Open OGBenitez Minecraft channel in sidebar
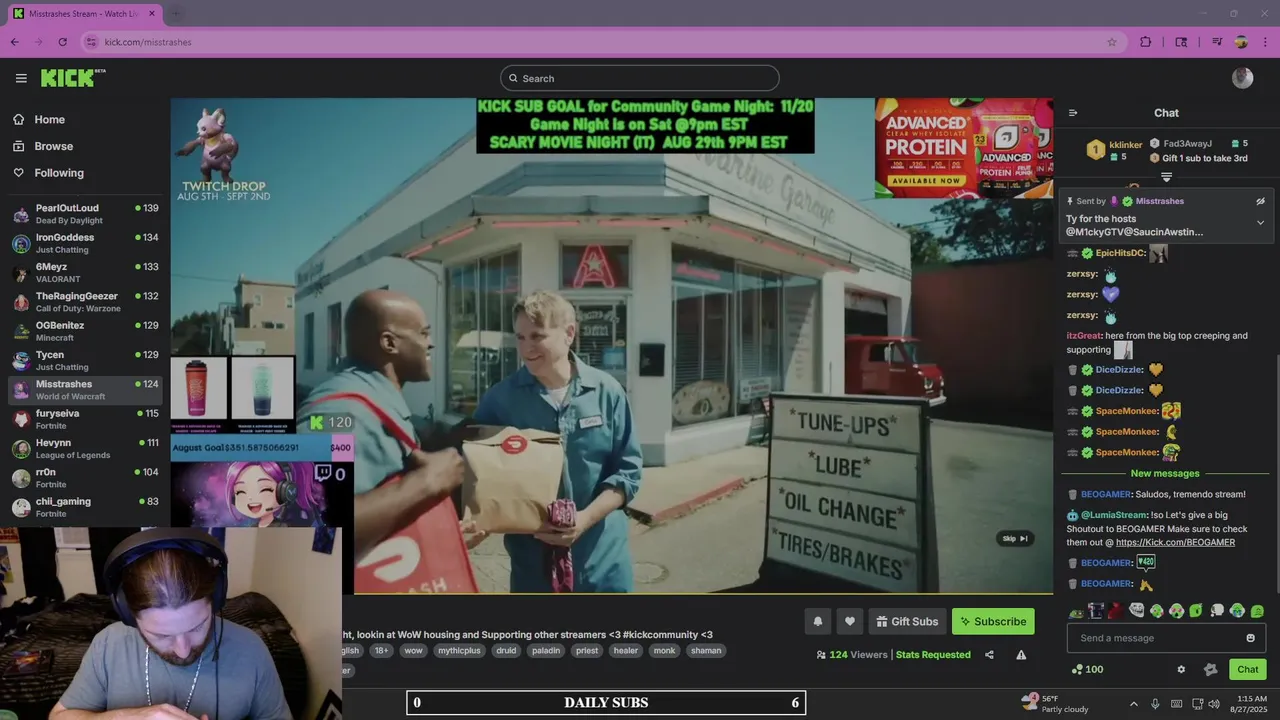 coord(85,331)
